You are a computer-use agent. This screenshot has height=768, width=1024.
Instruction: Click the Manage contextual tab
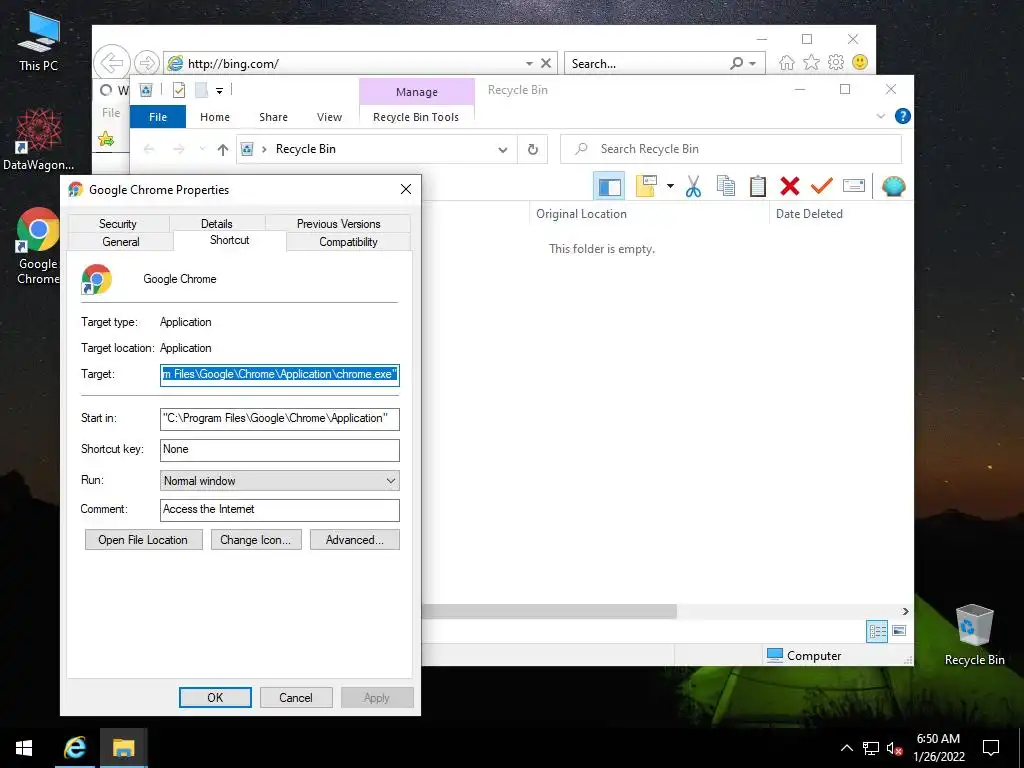(x=417, y=92)
